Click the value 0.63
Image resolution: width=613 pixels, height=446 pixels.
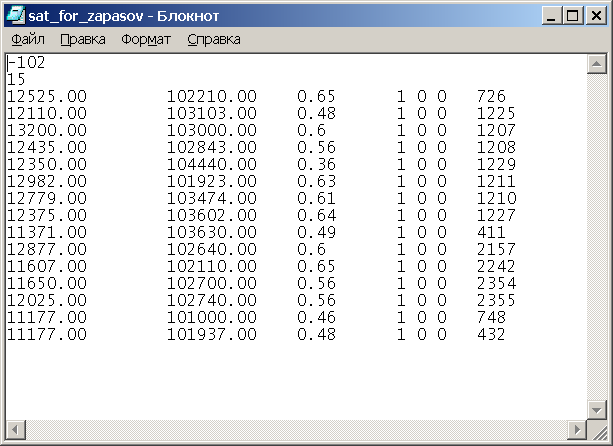pos(316,181)
